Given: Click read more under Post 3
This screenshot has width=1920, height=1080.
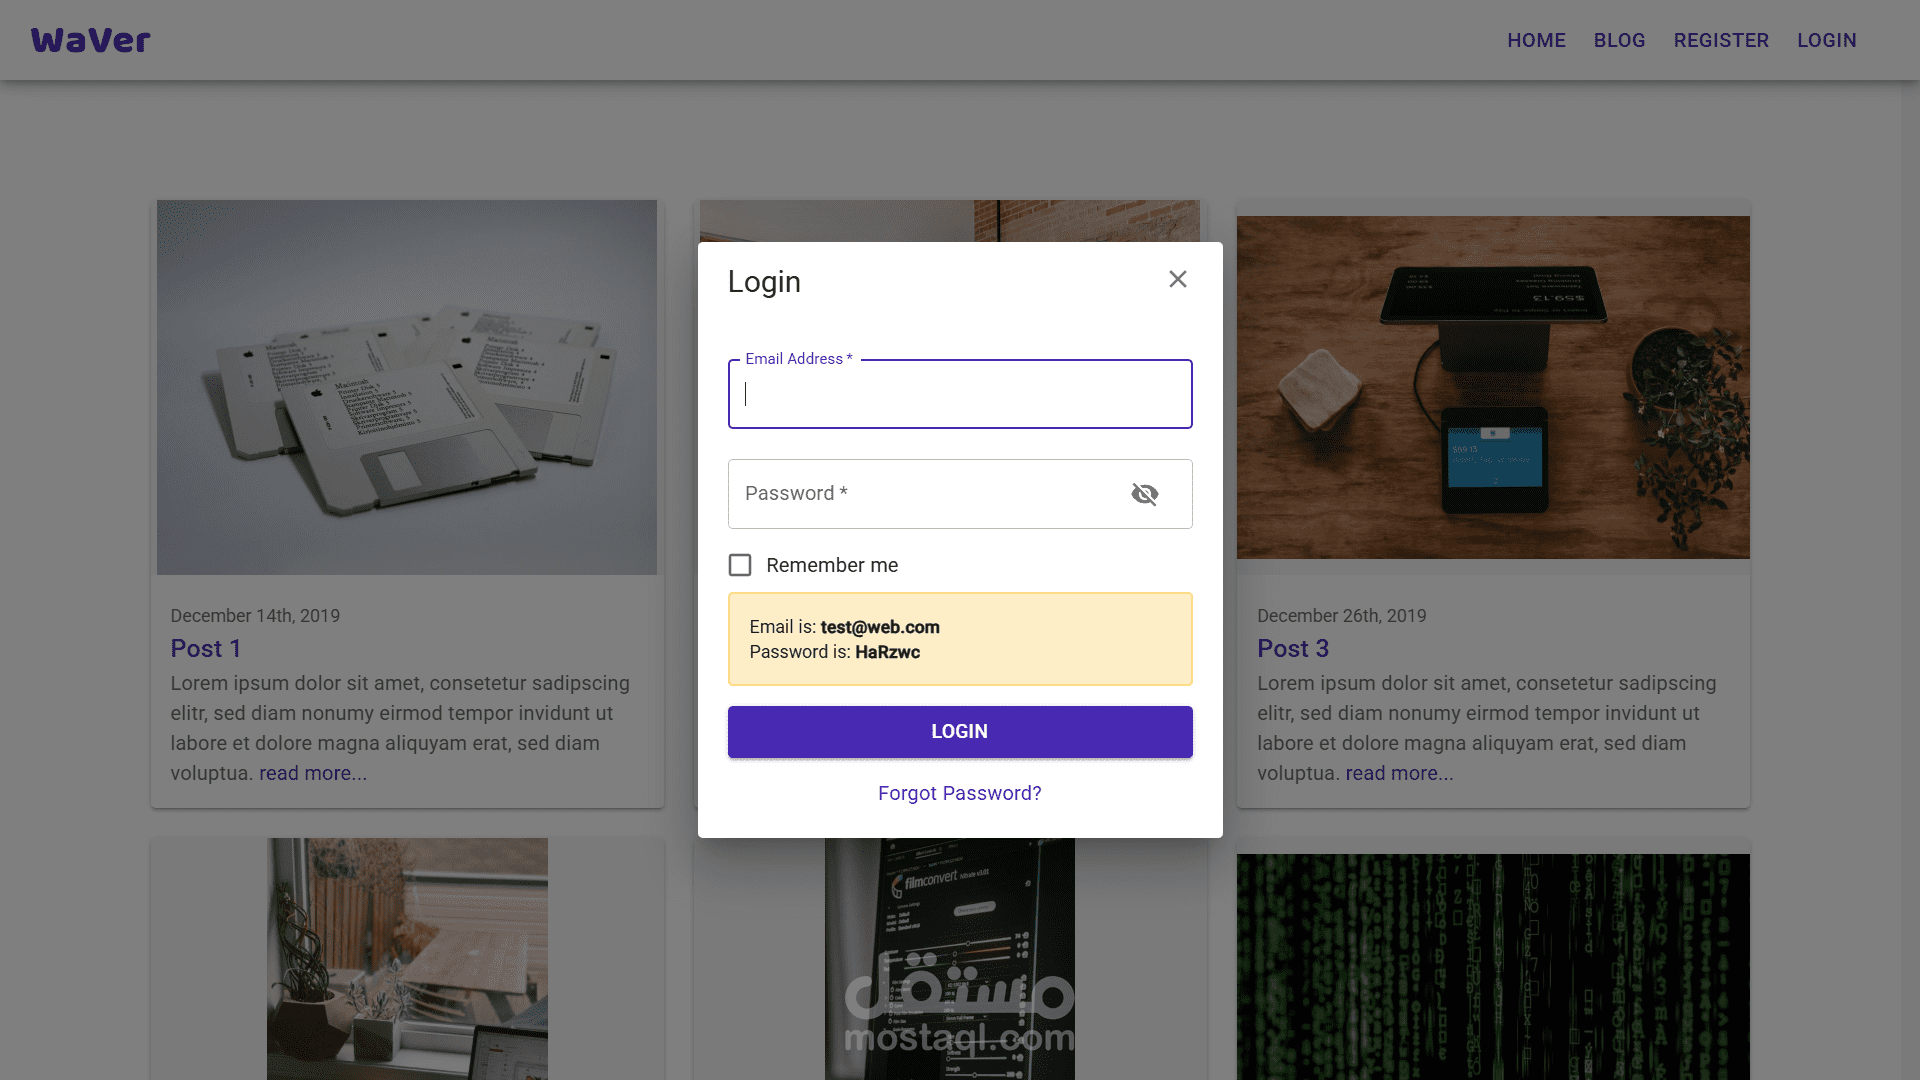Looking at the screenshot, I should point(1399,773).
